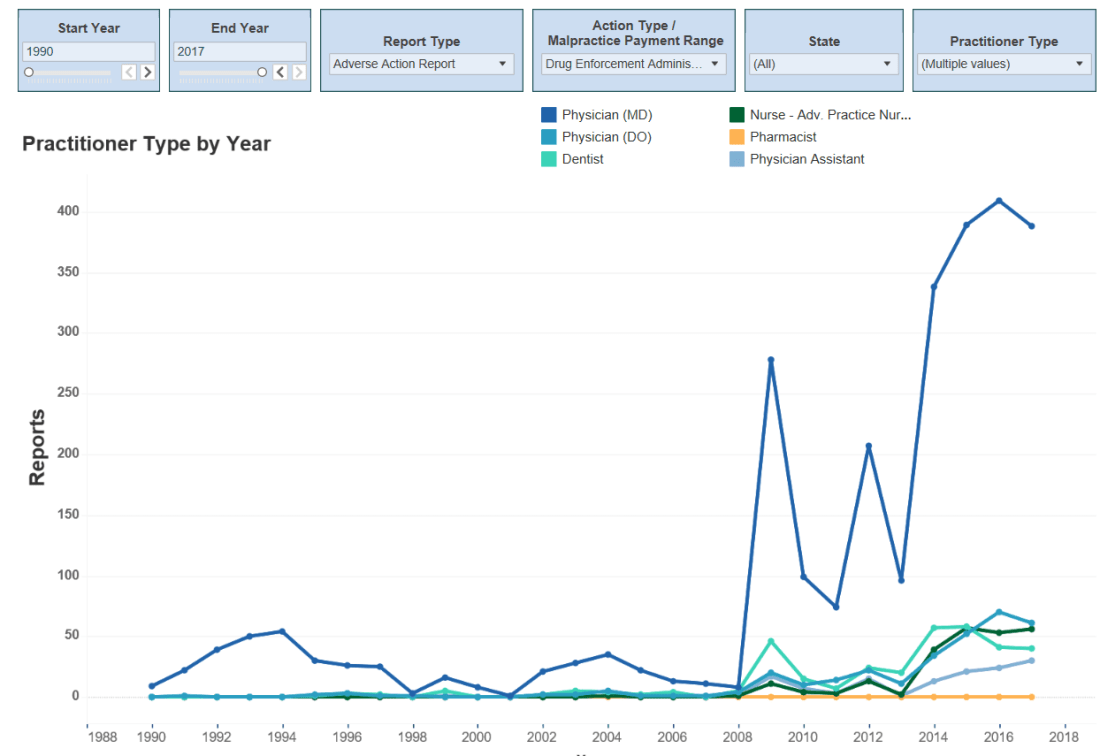Open the Report Type dropdown
The width and height of the screenshot is (1100, 756).
point(421,64)
